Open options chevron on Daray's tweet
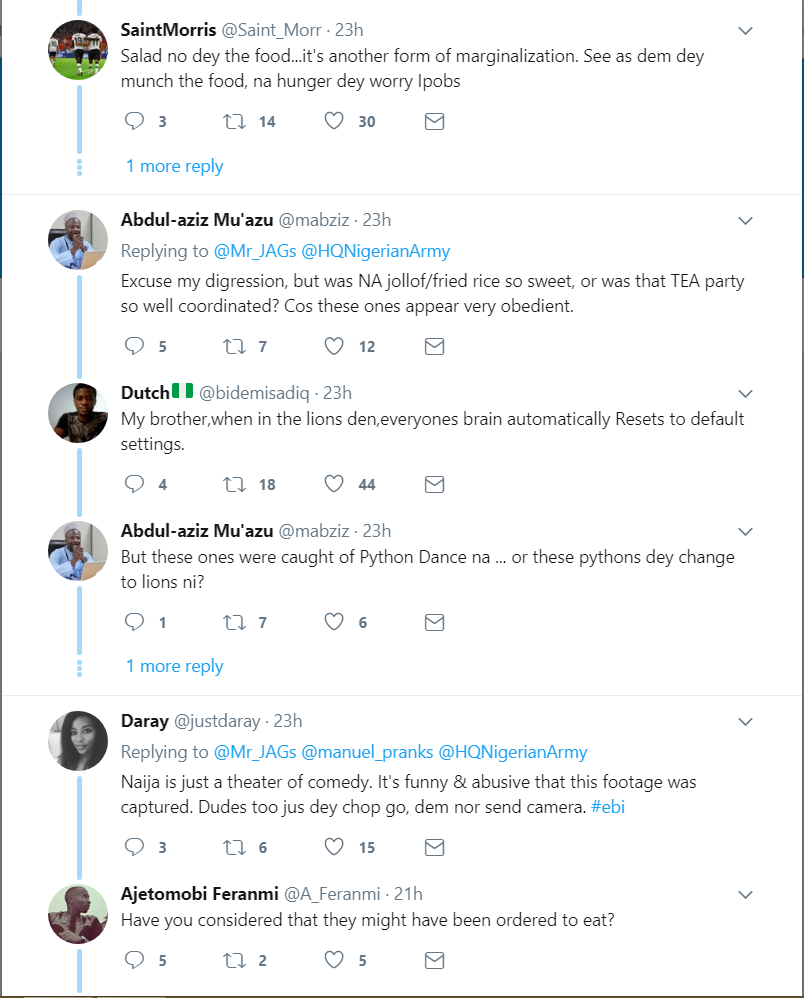Image resolution: width=804 pixels, height=998 pixels. coord(745,721)
